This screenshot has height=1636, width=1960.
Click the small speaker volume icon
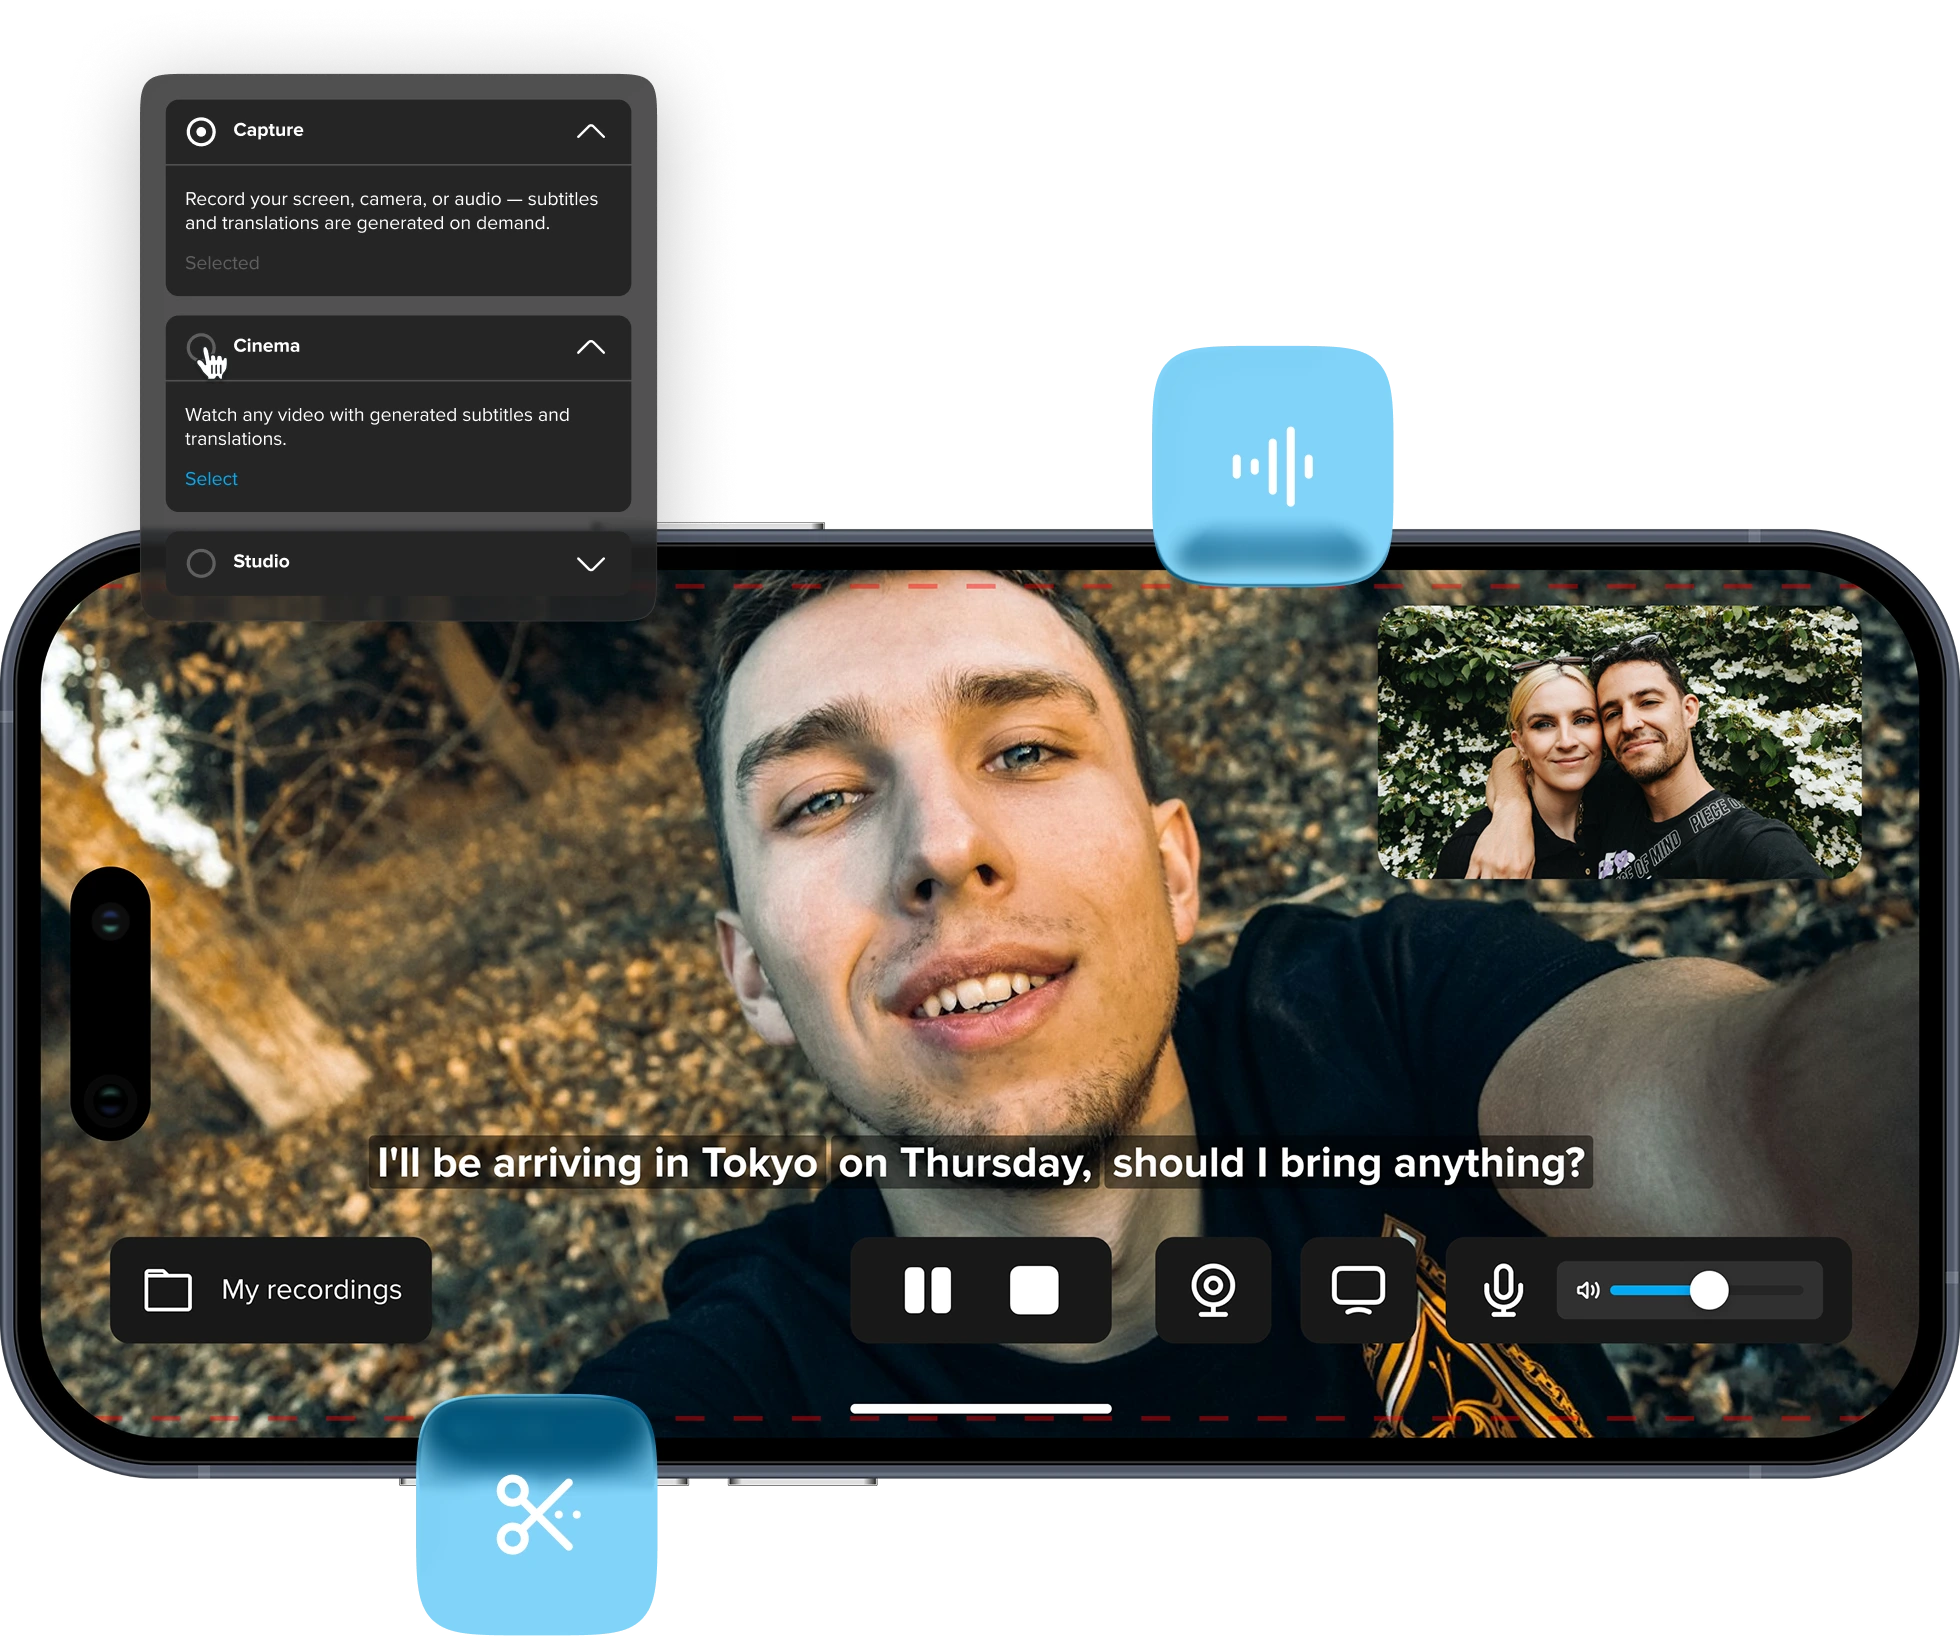[x=1587, y=1290]
